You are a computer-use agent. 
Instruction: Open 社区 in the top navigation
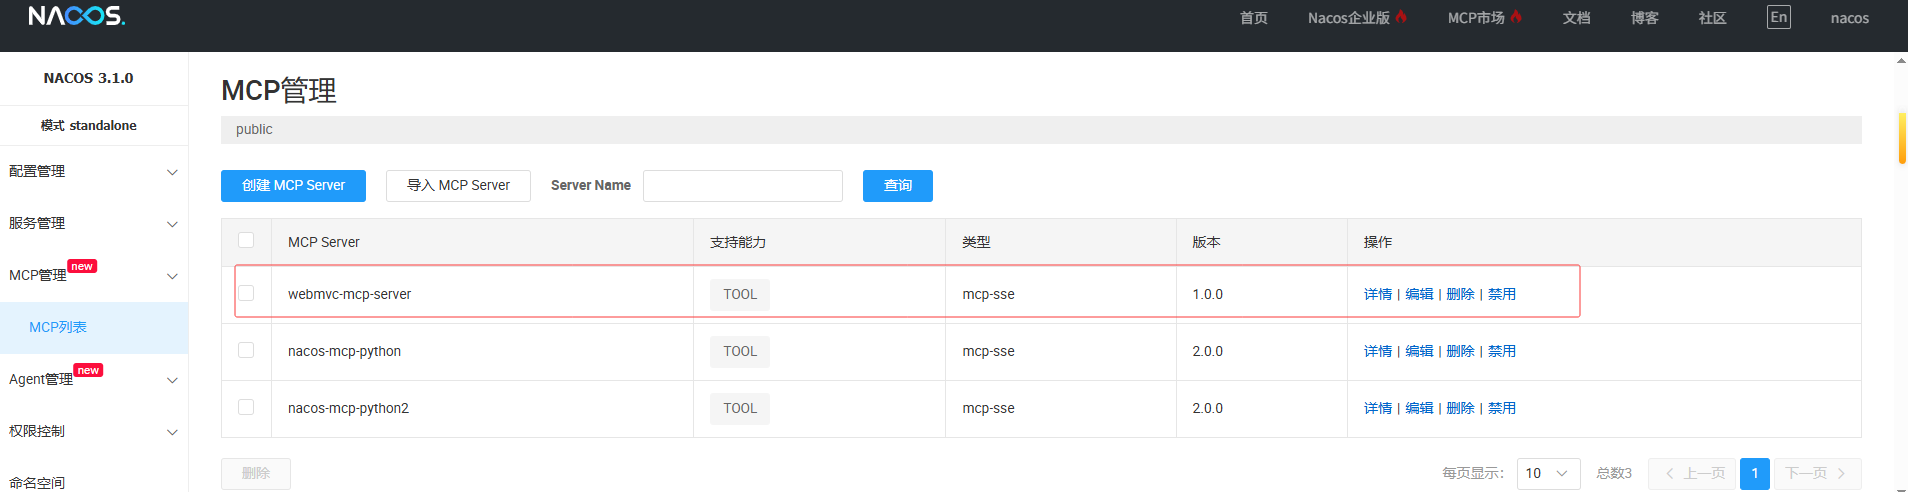point(1712,18)
